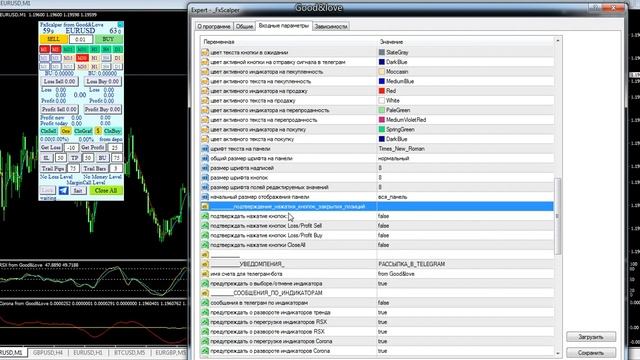Click the icon beside 'подтверждать нажатие кнопок Loss/Profit Buy'
Screen dimensions: 640x360
tap(205, 236)
